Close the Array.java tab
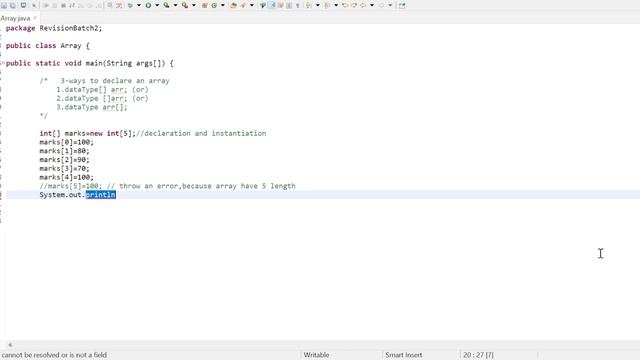Image resolution: width=640 pixels, height=360 pixels. click(x=35, y=18)
